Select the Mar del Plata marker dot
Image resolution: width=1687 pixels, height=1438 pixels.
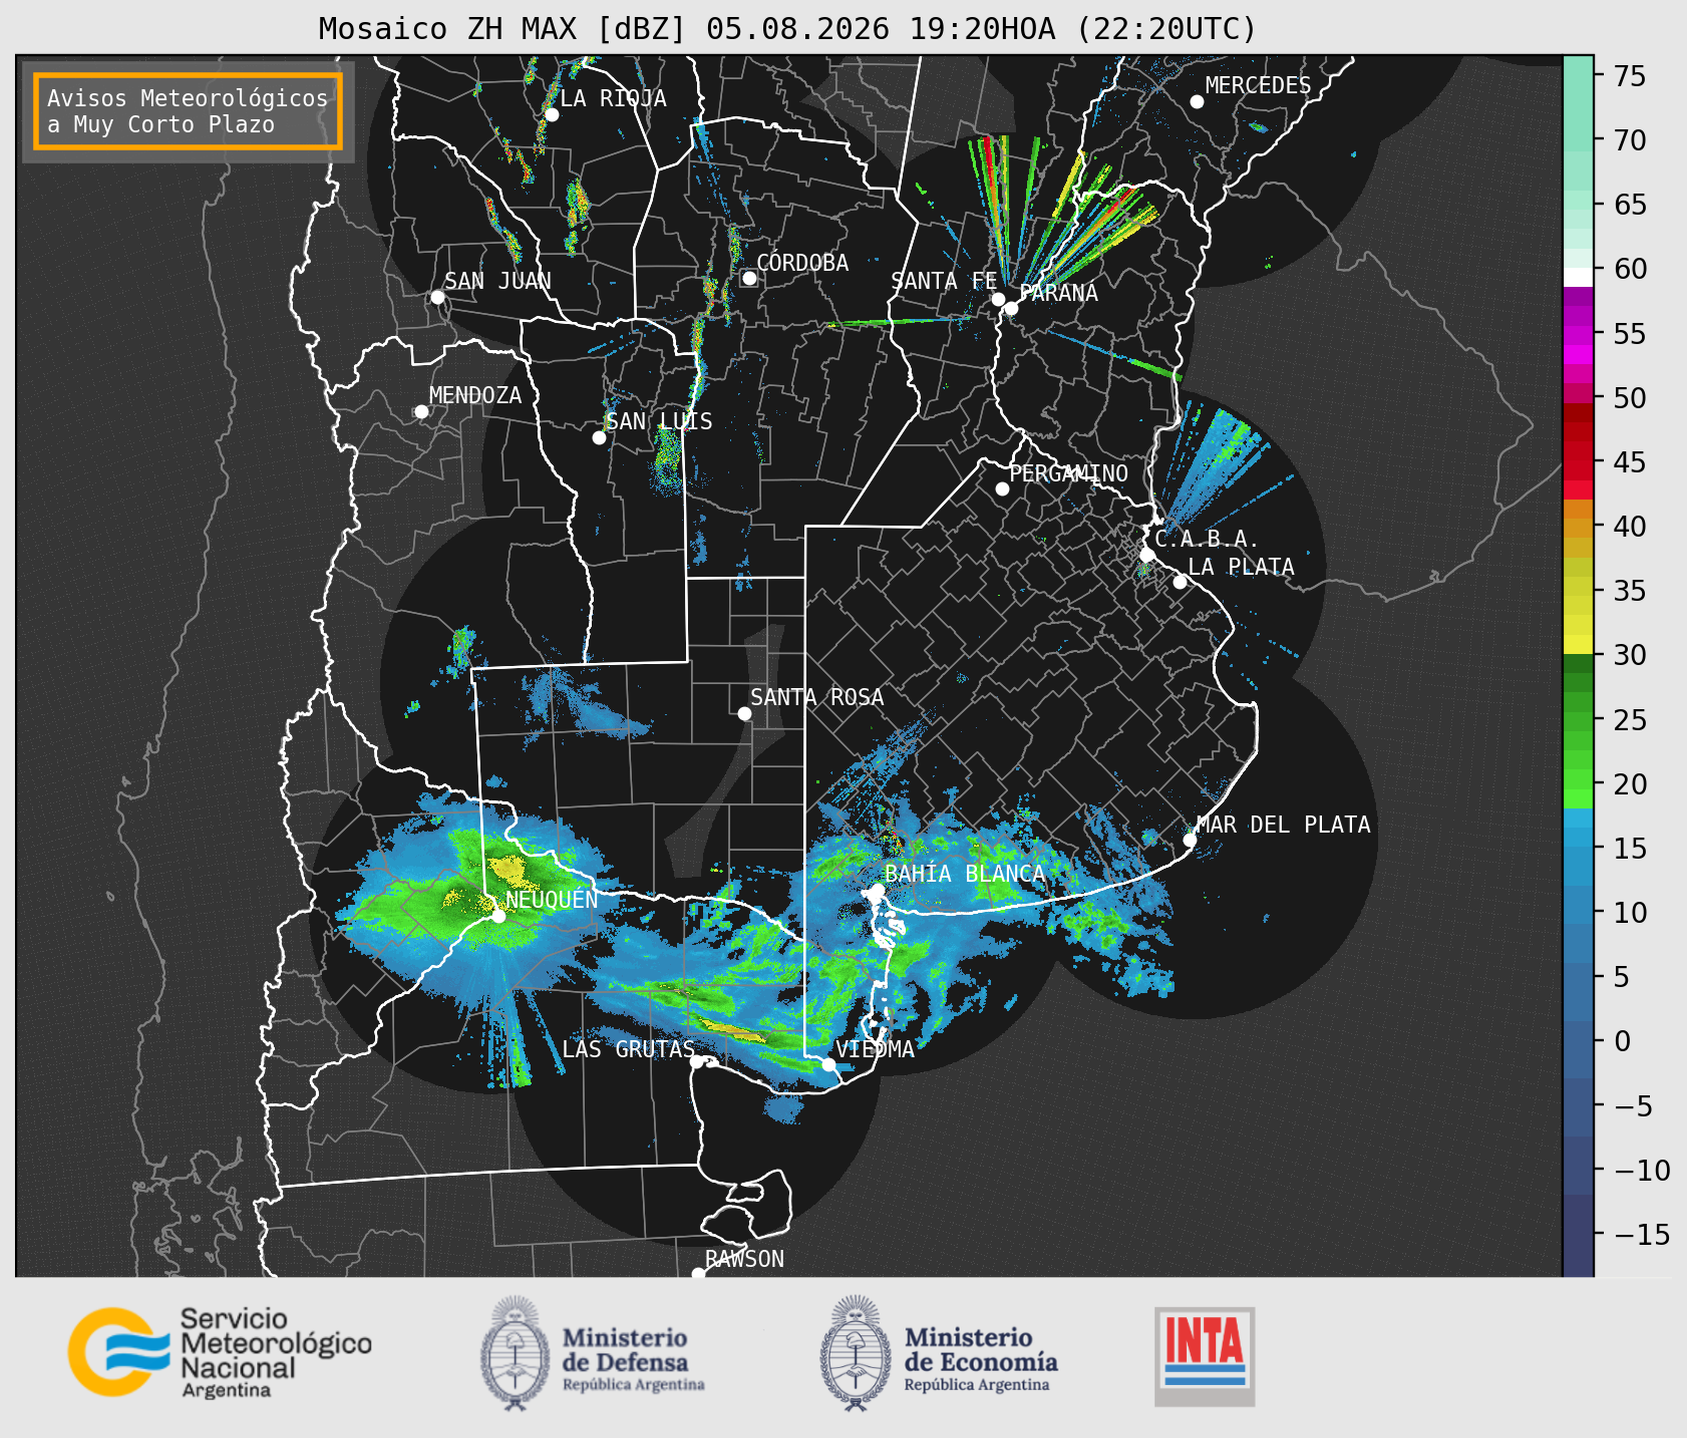pos(1189,840)
